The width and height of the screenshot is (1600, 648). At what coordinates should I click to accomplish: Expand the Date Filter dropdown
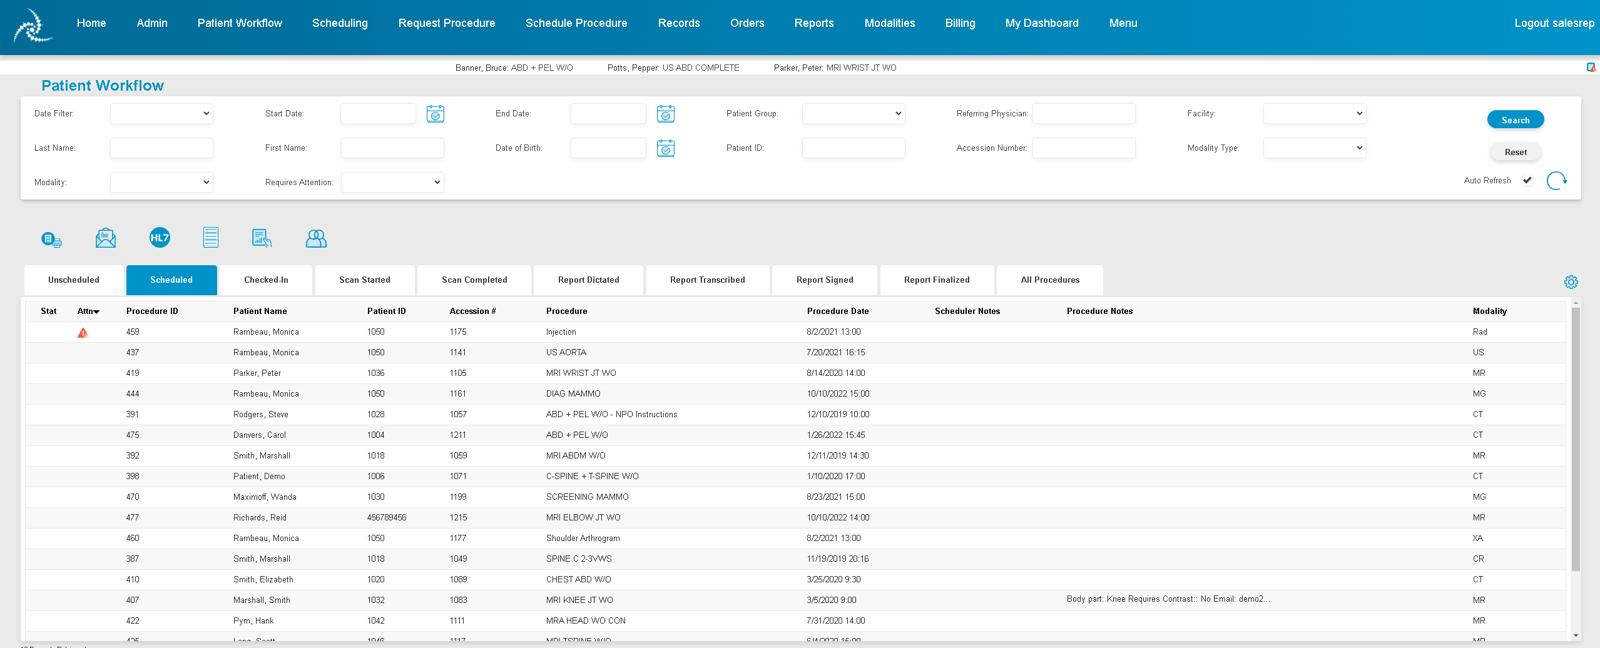[x=162, y=114]
